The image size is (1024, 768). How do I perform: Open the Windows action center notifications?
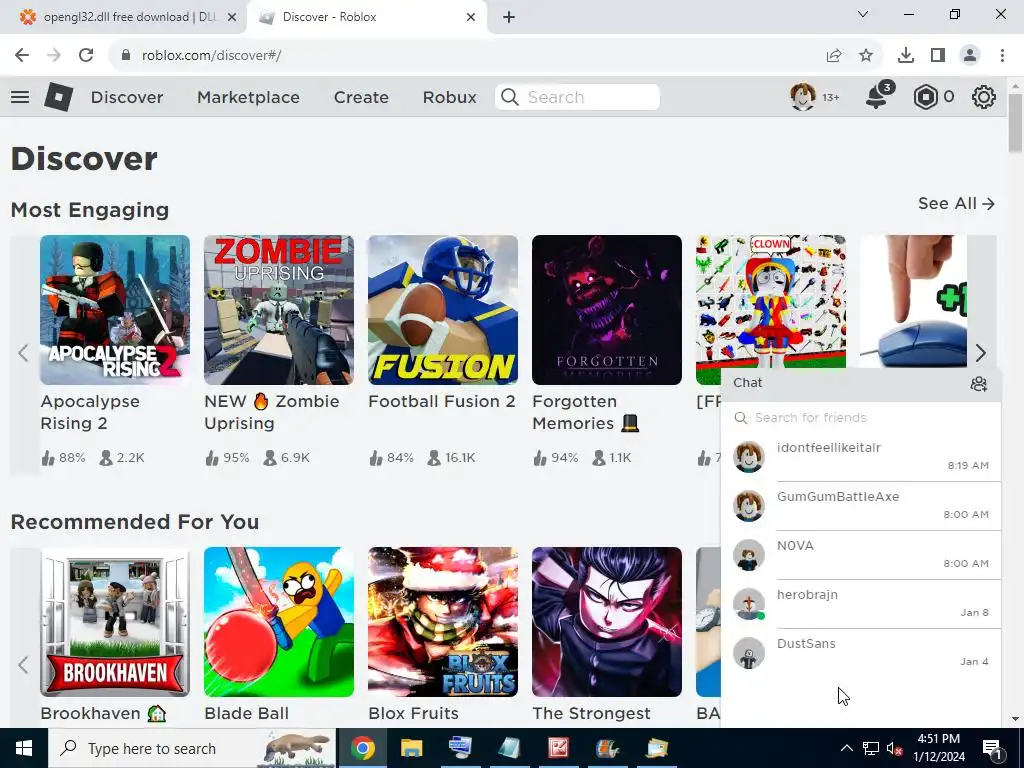pos(992,748)
